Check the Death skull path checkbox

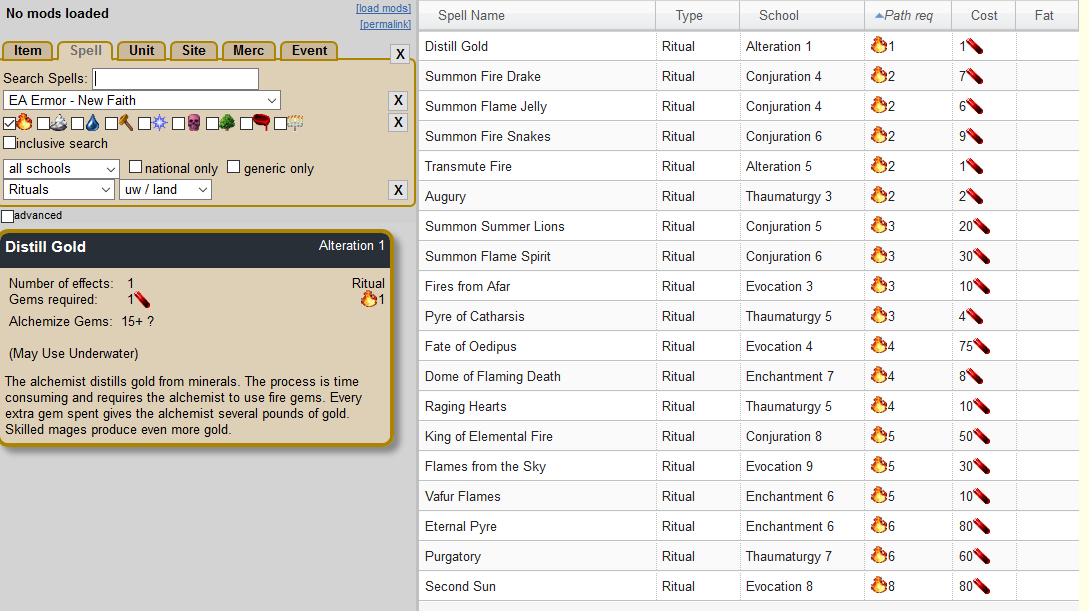178,124
